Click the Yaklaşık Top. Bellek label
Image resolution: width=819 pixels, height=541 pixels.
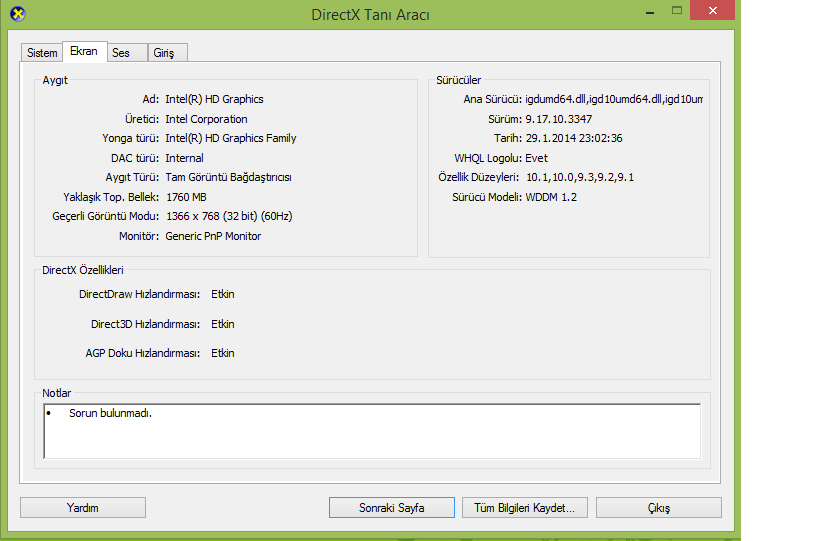click(x=111, y=197)
